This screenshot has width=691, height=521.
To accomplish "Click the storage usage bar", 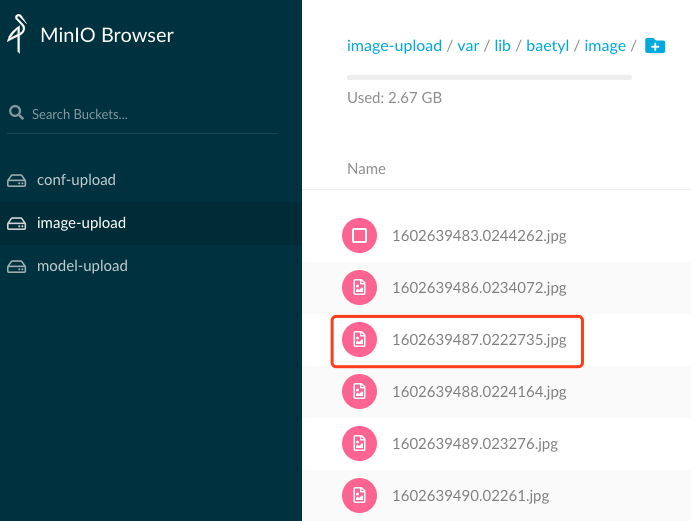I will point(489,78).
